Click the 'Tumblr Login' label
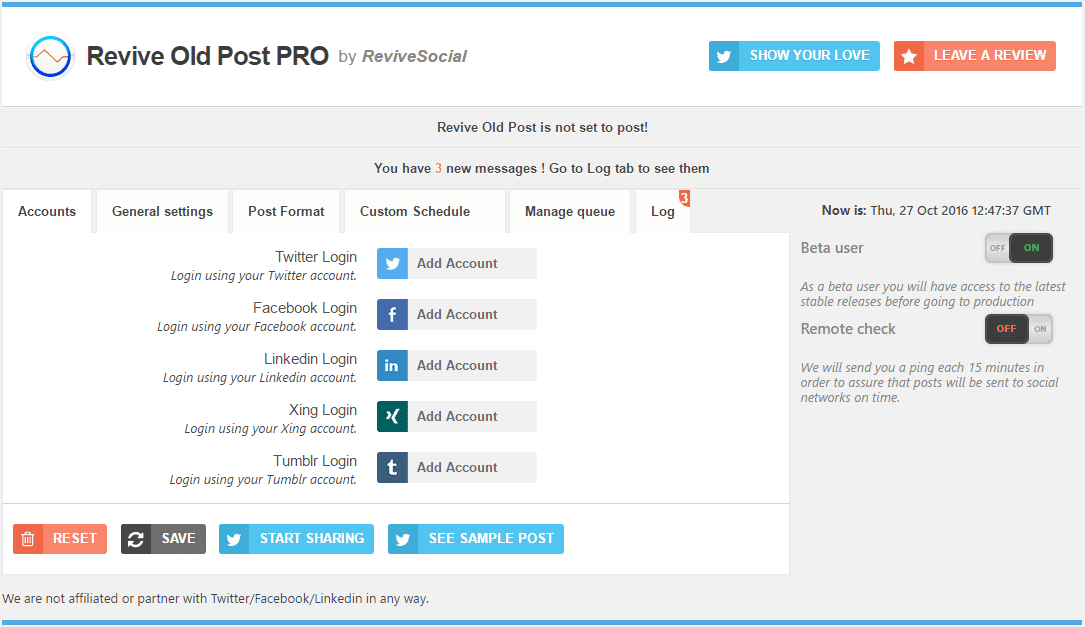Image resolution: width=1085 pixels, height=627 pixels. pos(316,461)
